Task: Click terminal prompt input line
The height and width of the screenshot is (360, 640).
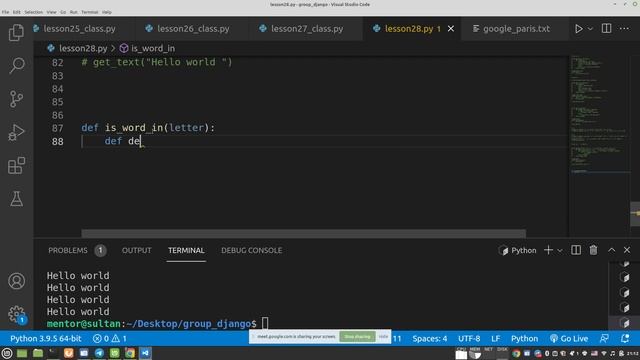Action: (157, 324)
